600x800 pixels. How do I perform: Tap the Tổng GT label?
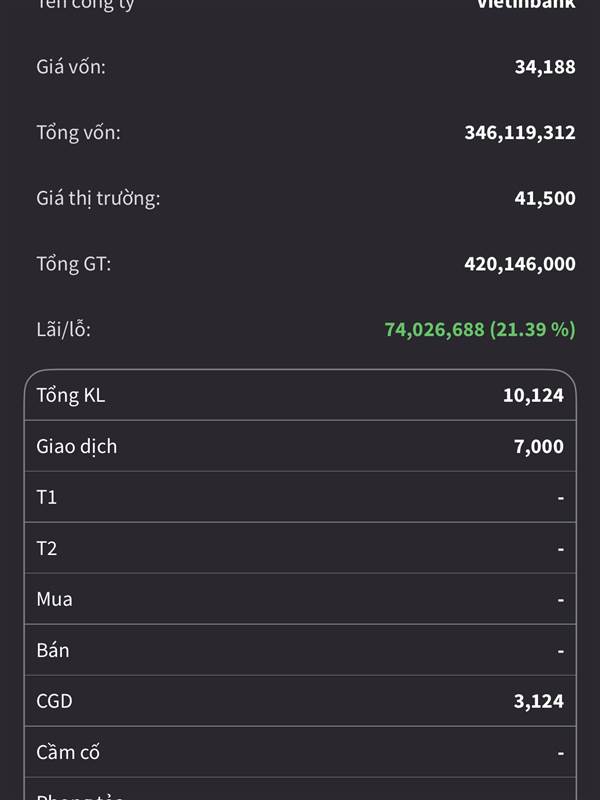point(74,264)
